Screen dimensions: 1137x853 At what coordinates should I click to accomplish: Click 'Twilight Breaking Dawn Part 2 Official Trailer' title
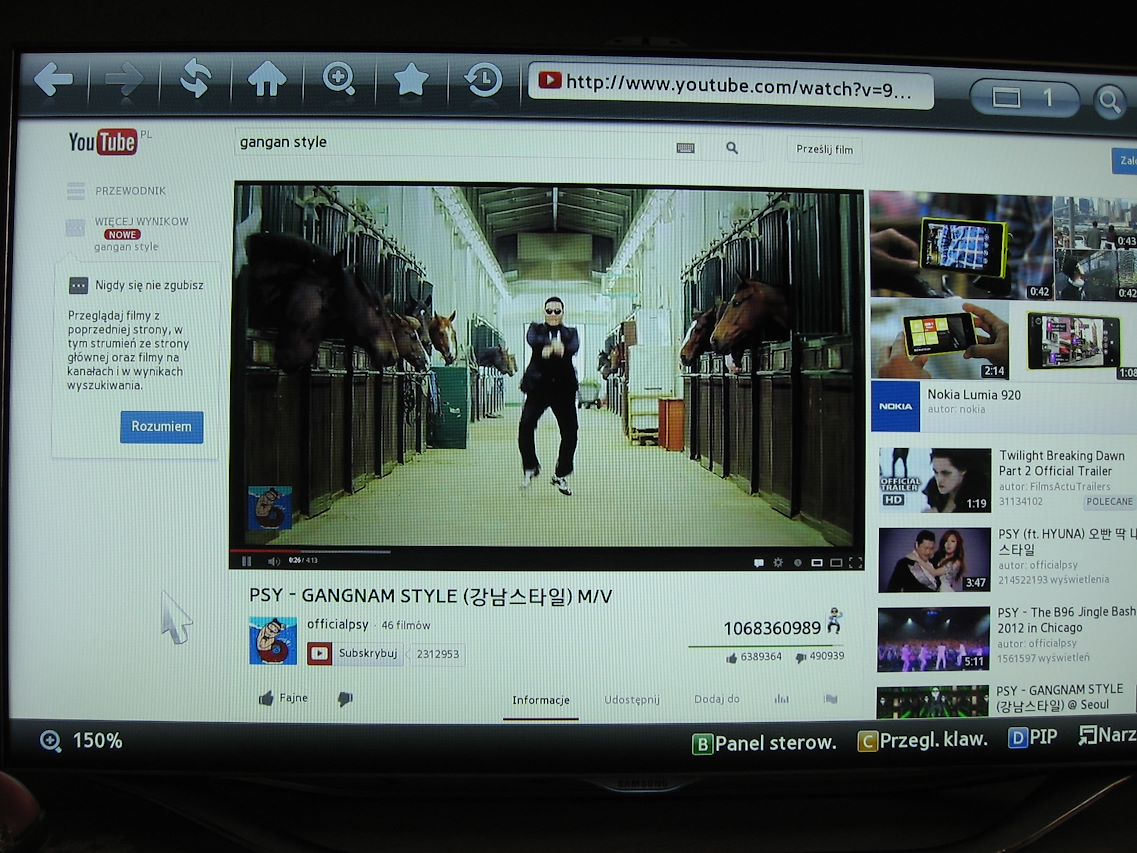point(1062,463)
